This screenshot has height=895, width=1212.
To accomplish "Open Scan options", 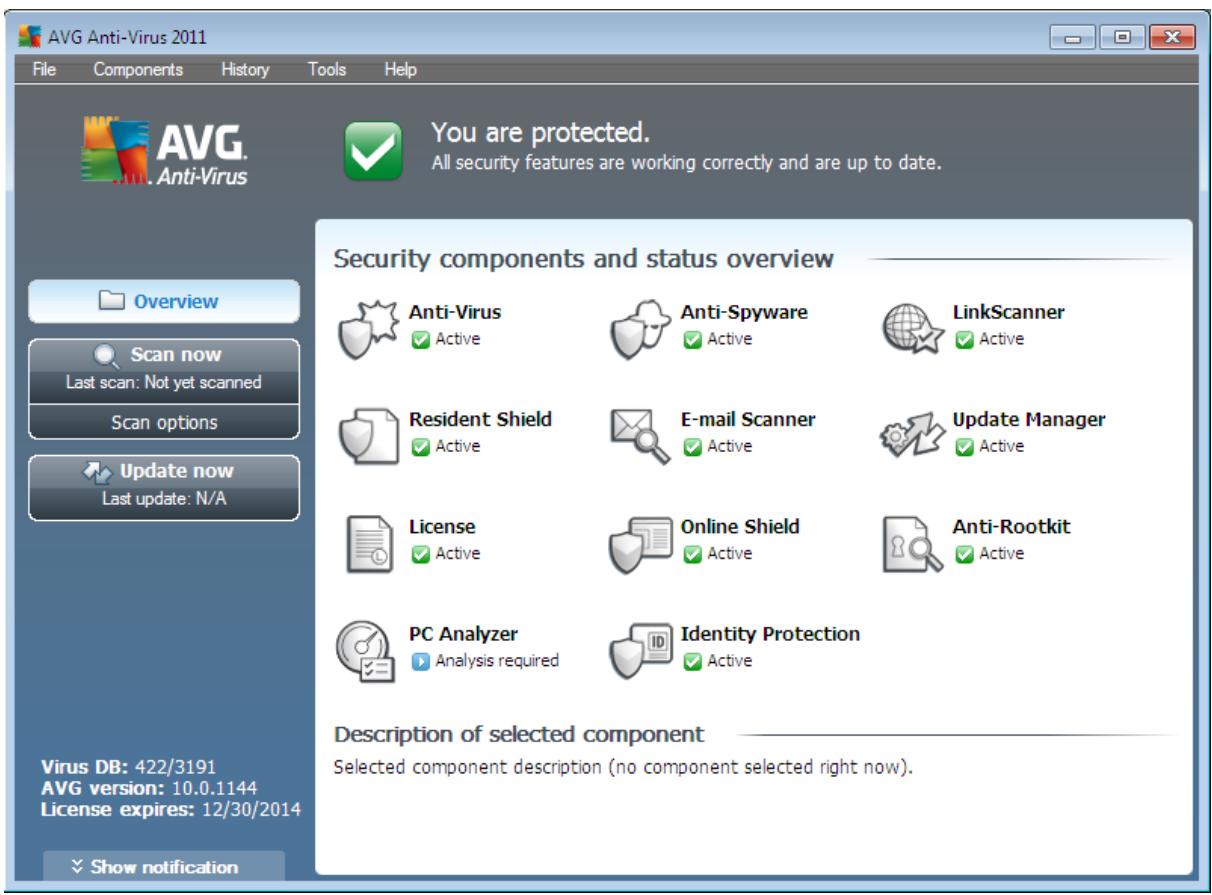I will (x=164, y=422).
